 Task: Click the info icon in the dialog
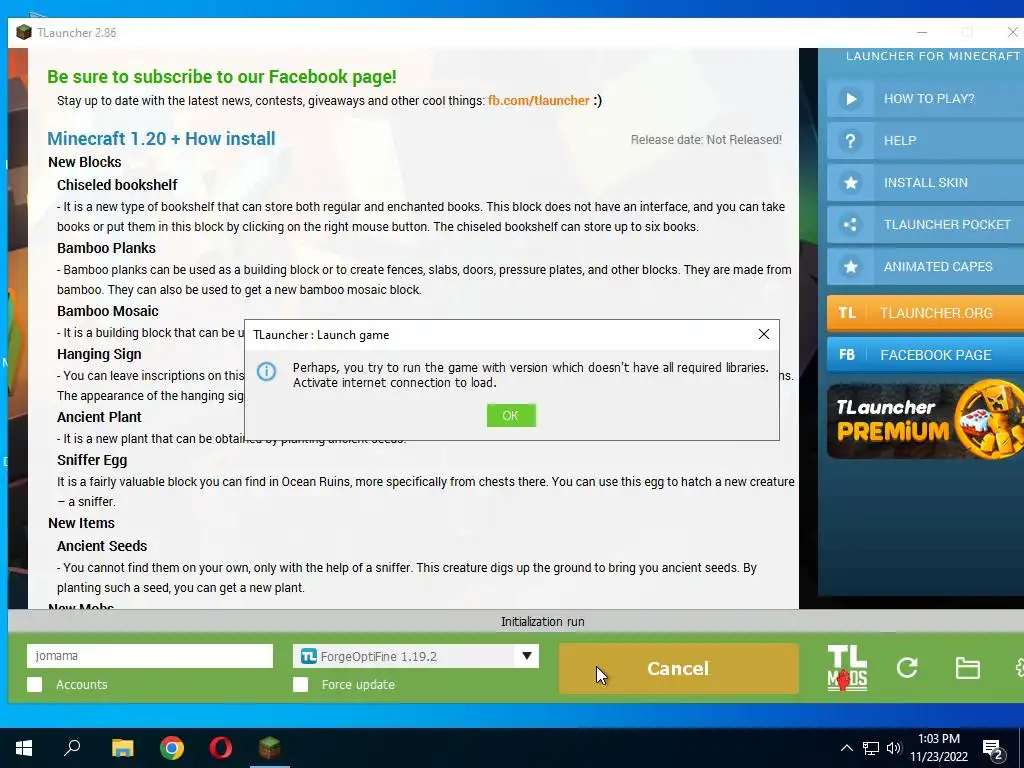pos(266,372)
